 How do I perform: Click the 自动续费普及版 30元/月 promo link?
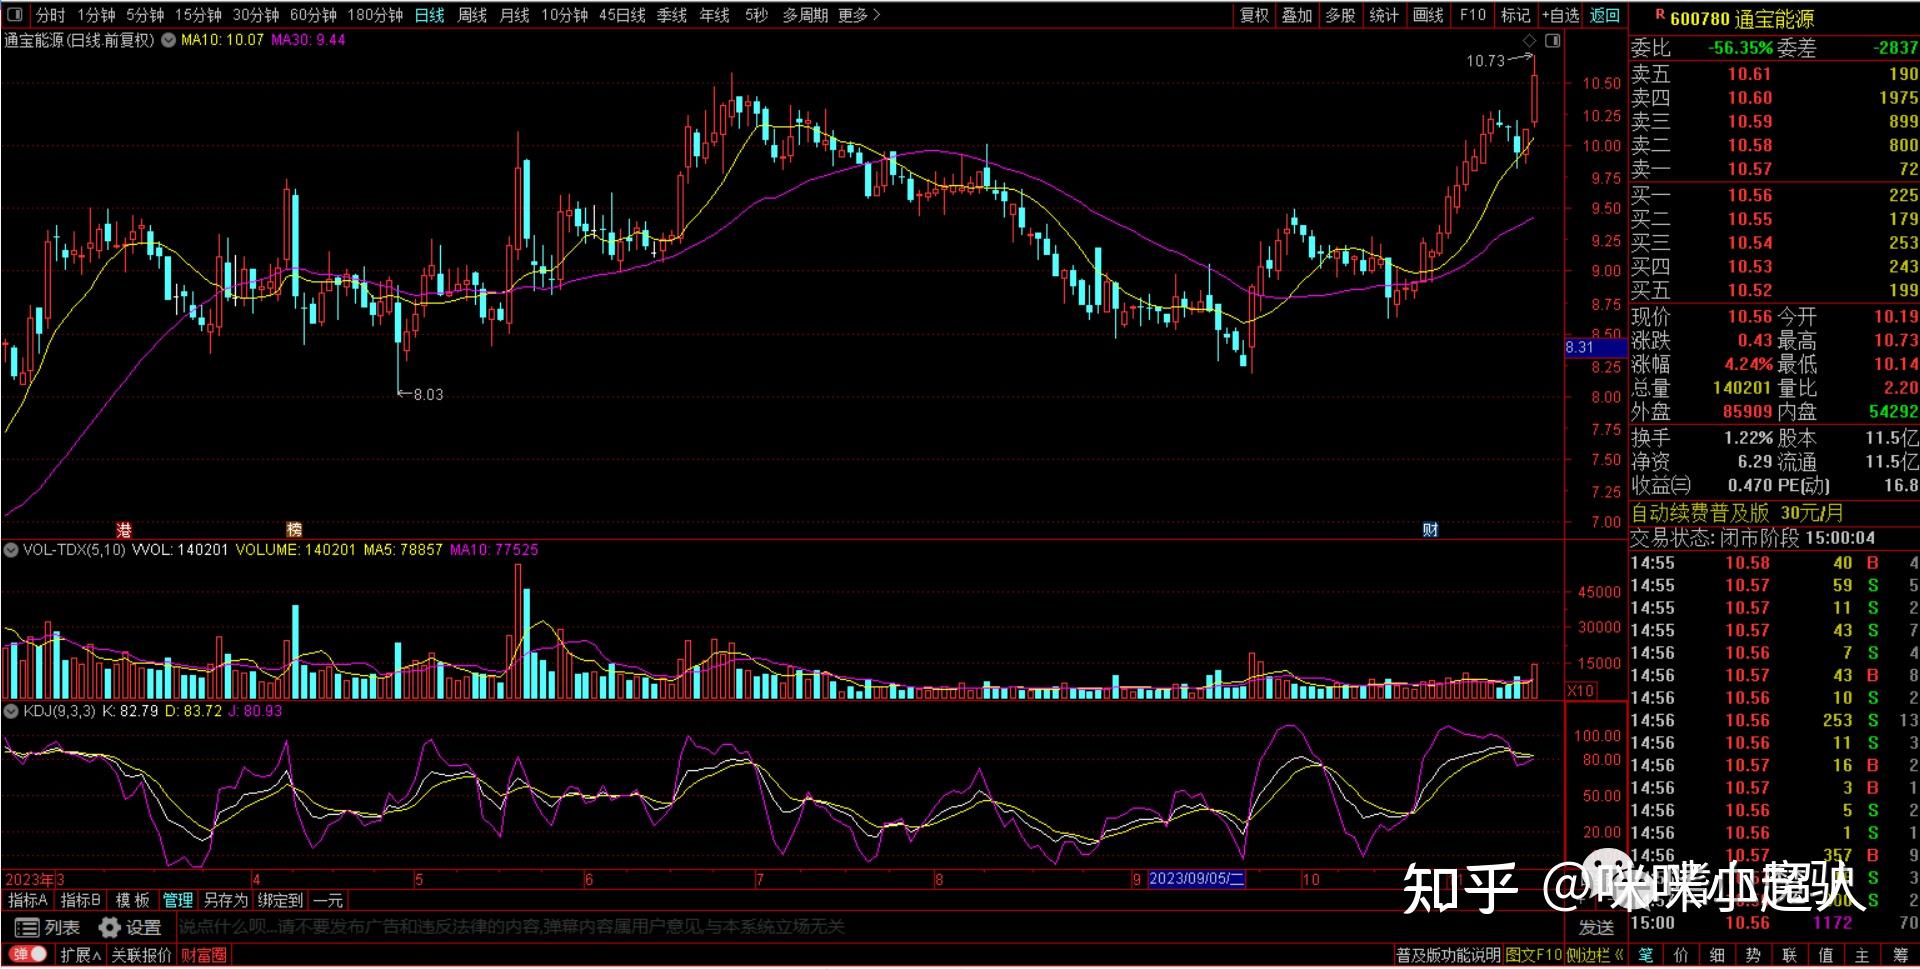1738,513
